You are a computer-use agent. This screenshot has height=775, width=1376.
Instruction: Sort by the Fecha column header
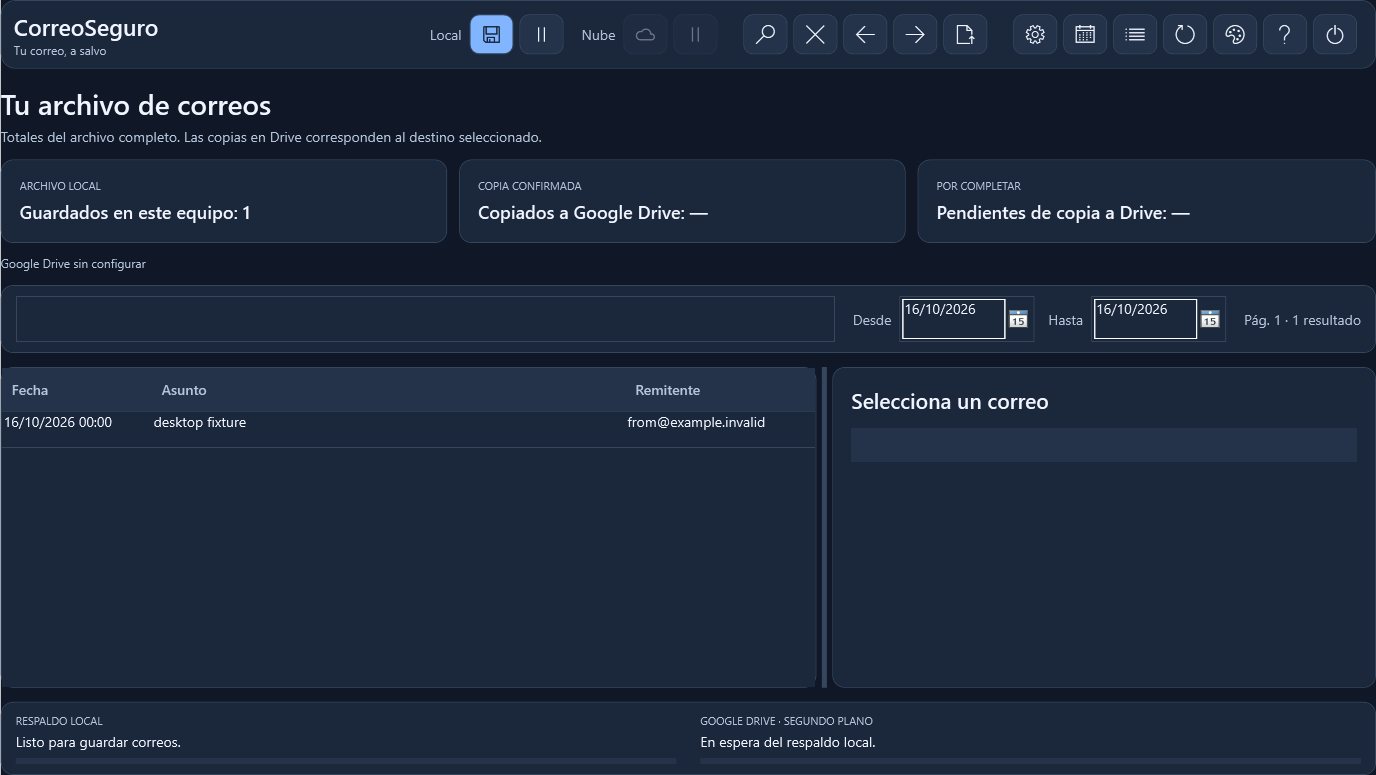point(30,390)
